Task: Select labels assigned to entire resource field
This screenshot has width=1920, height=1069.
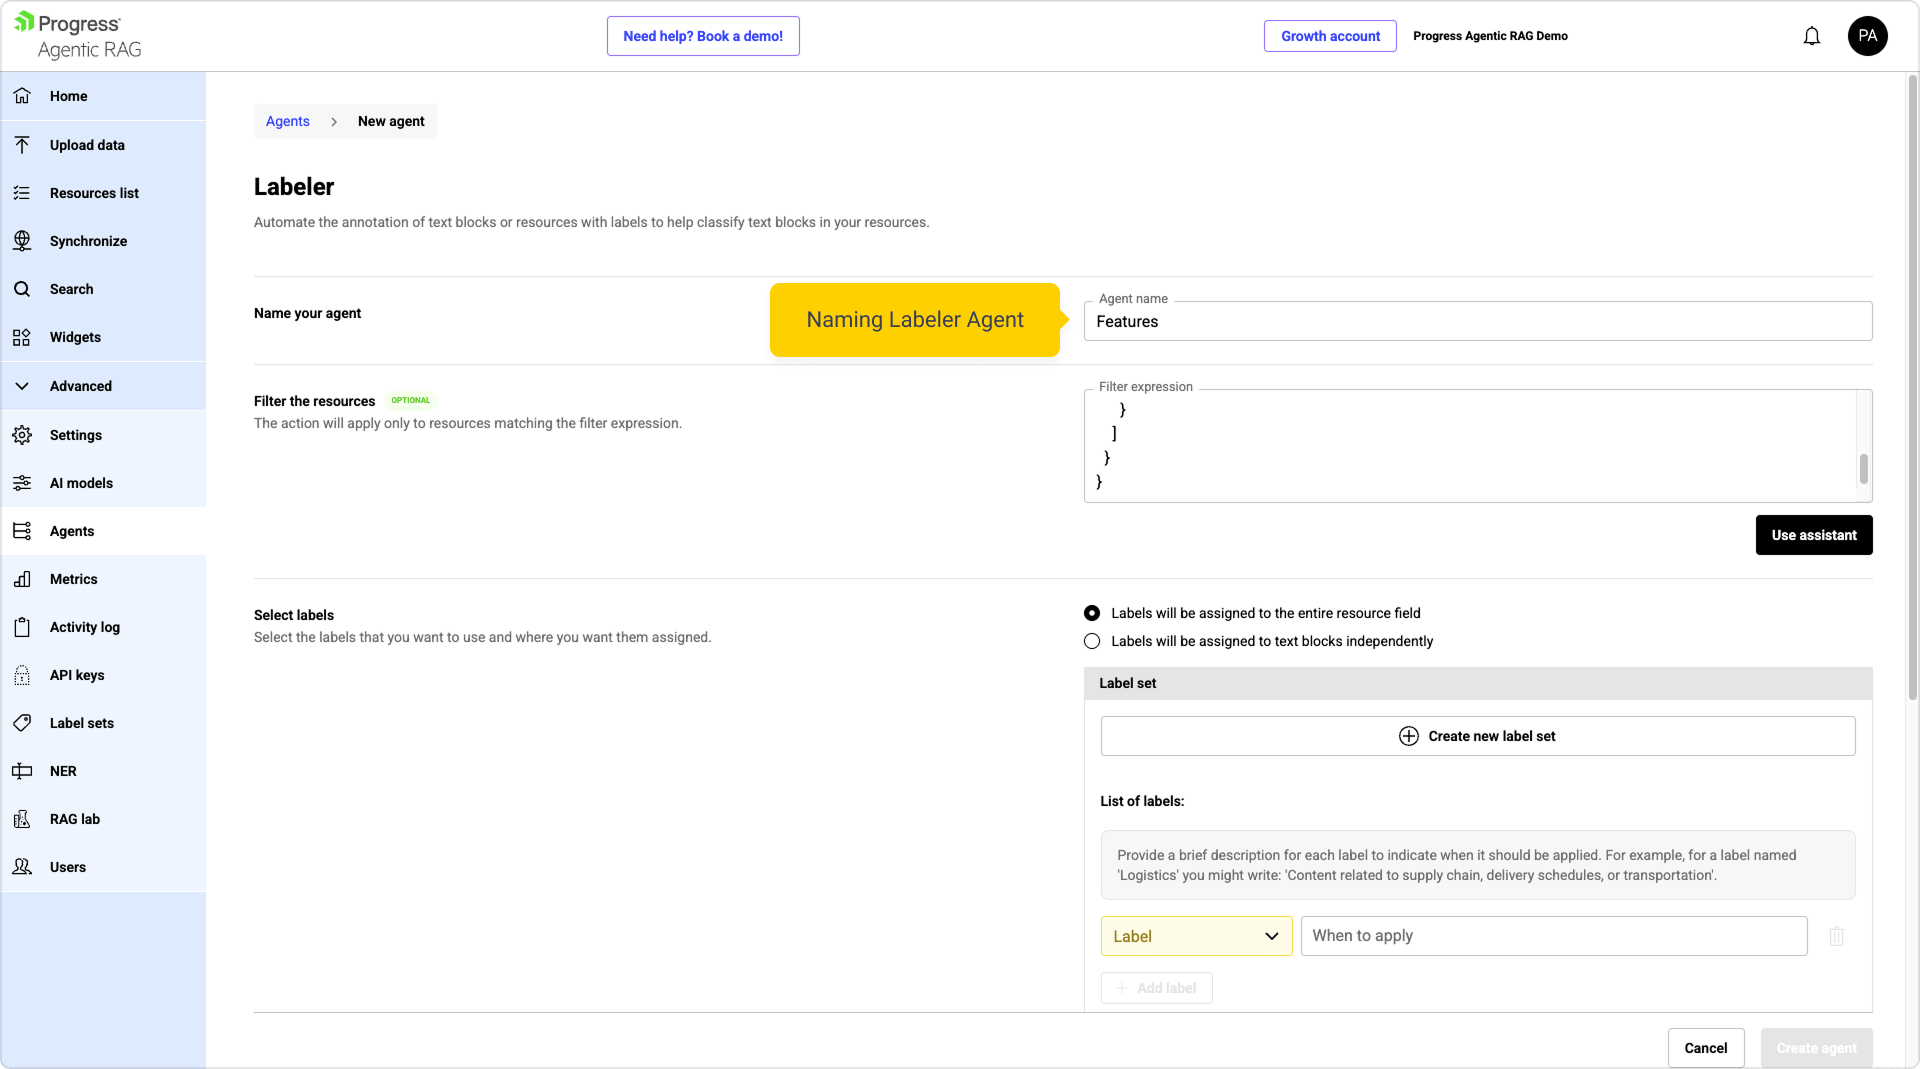Action: (1092, 613)
